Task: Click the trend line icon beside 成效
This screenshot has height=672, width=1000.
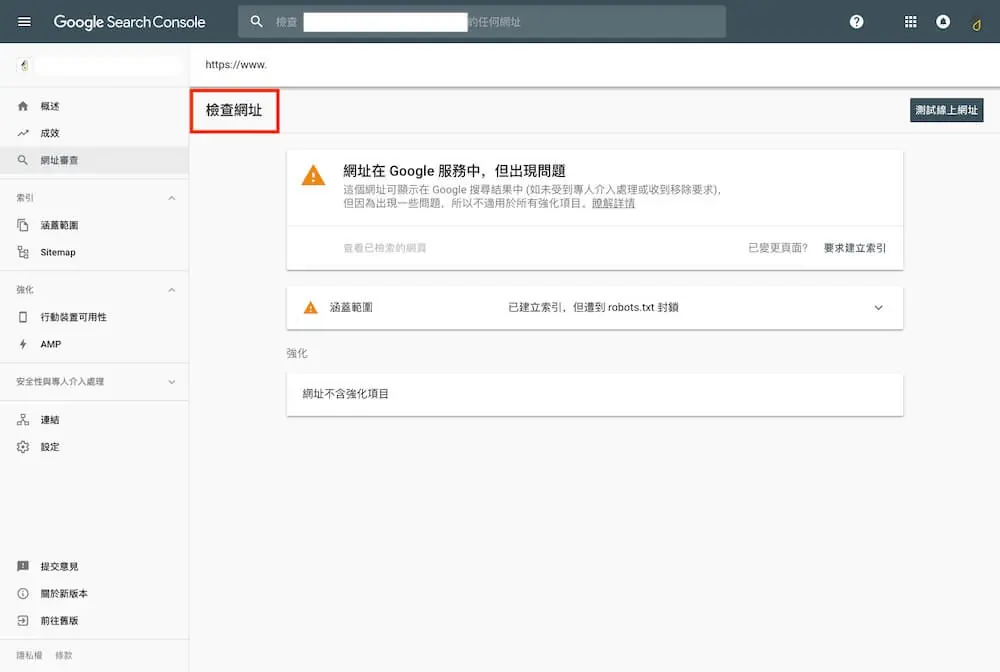Action: tap(23, 133)
